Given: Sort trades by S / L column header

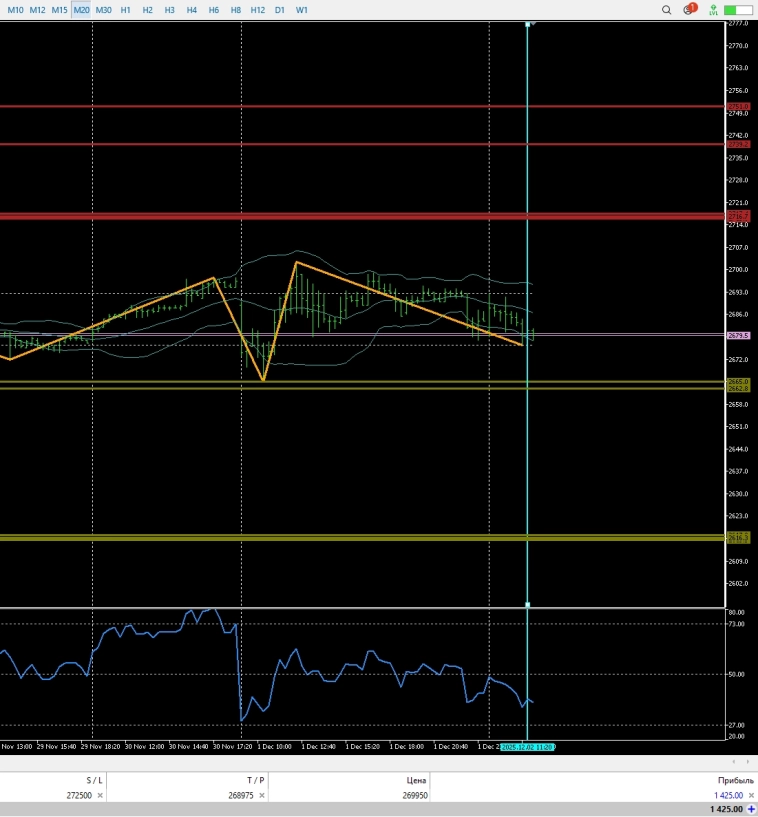Looking at the screenshot, I should coord(94,781).
